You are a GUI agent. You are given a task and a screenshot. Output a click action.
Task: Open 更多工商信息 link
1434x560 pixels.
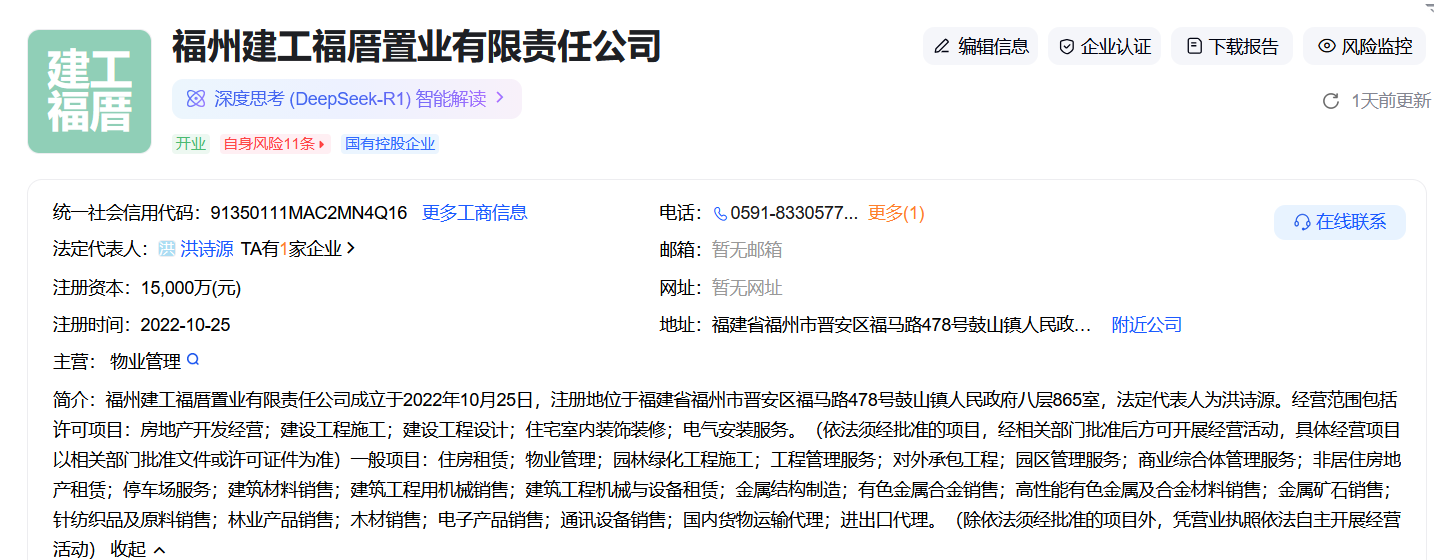pyautogui.click(x=474, y=213)
